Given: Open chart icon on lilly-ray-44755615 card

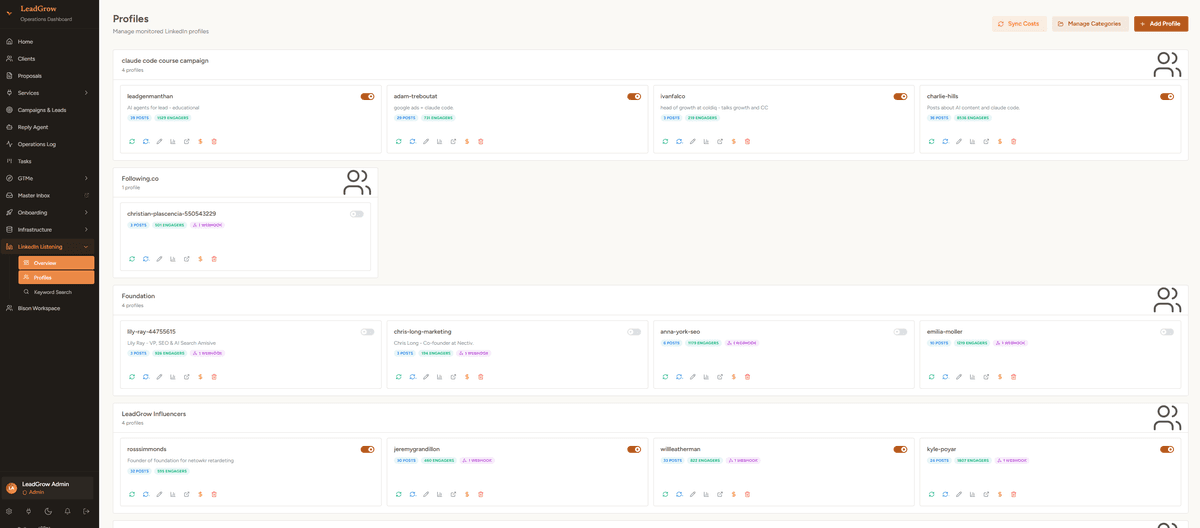Looking at the screenshot, I should (173, 377).
